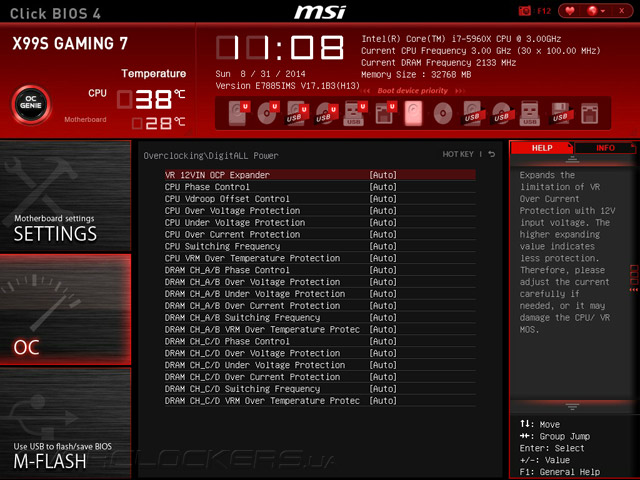The height and width of the screenshot is (480, 640).
Task: Select DRAM CH_A/B Over Current Protection row
Action: pyautogui.click(x=320, y=306)
